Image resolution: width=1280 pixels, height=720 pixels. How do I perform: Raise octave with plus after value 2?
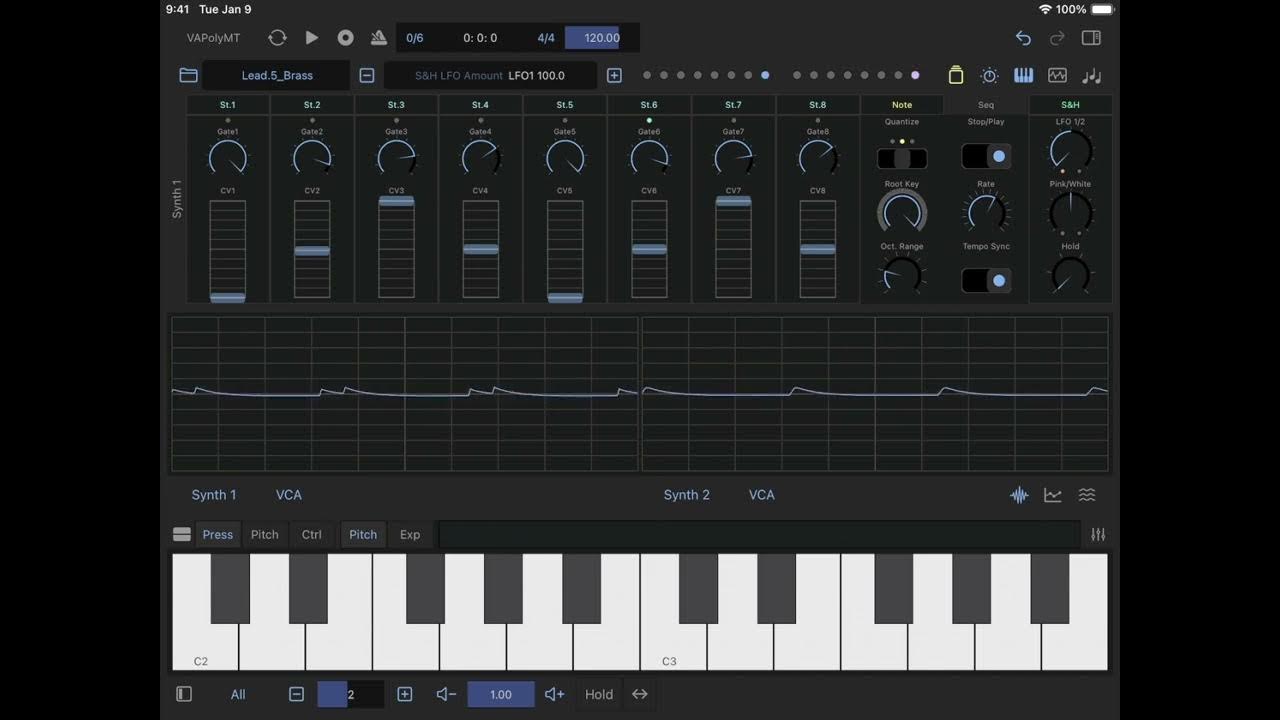pos(405,694)
